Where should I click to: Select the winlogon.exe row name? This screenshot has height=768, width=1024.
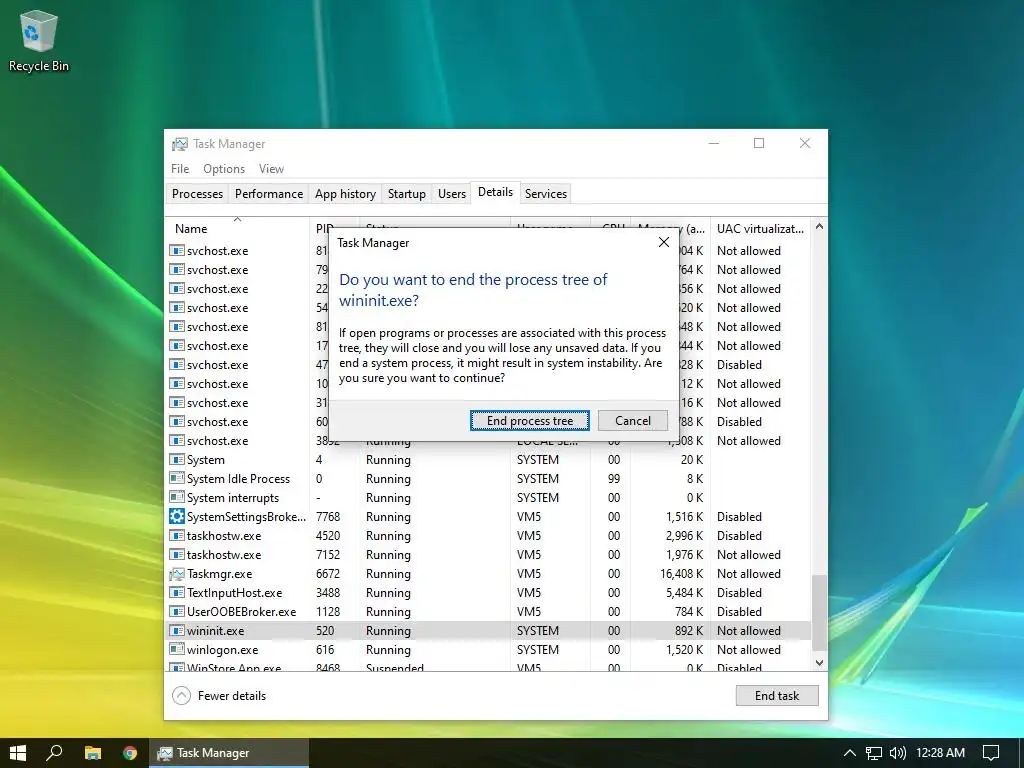(222, 650)
